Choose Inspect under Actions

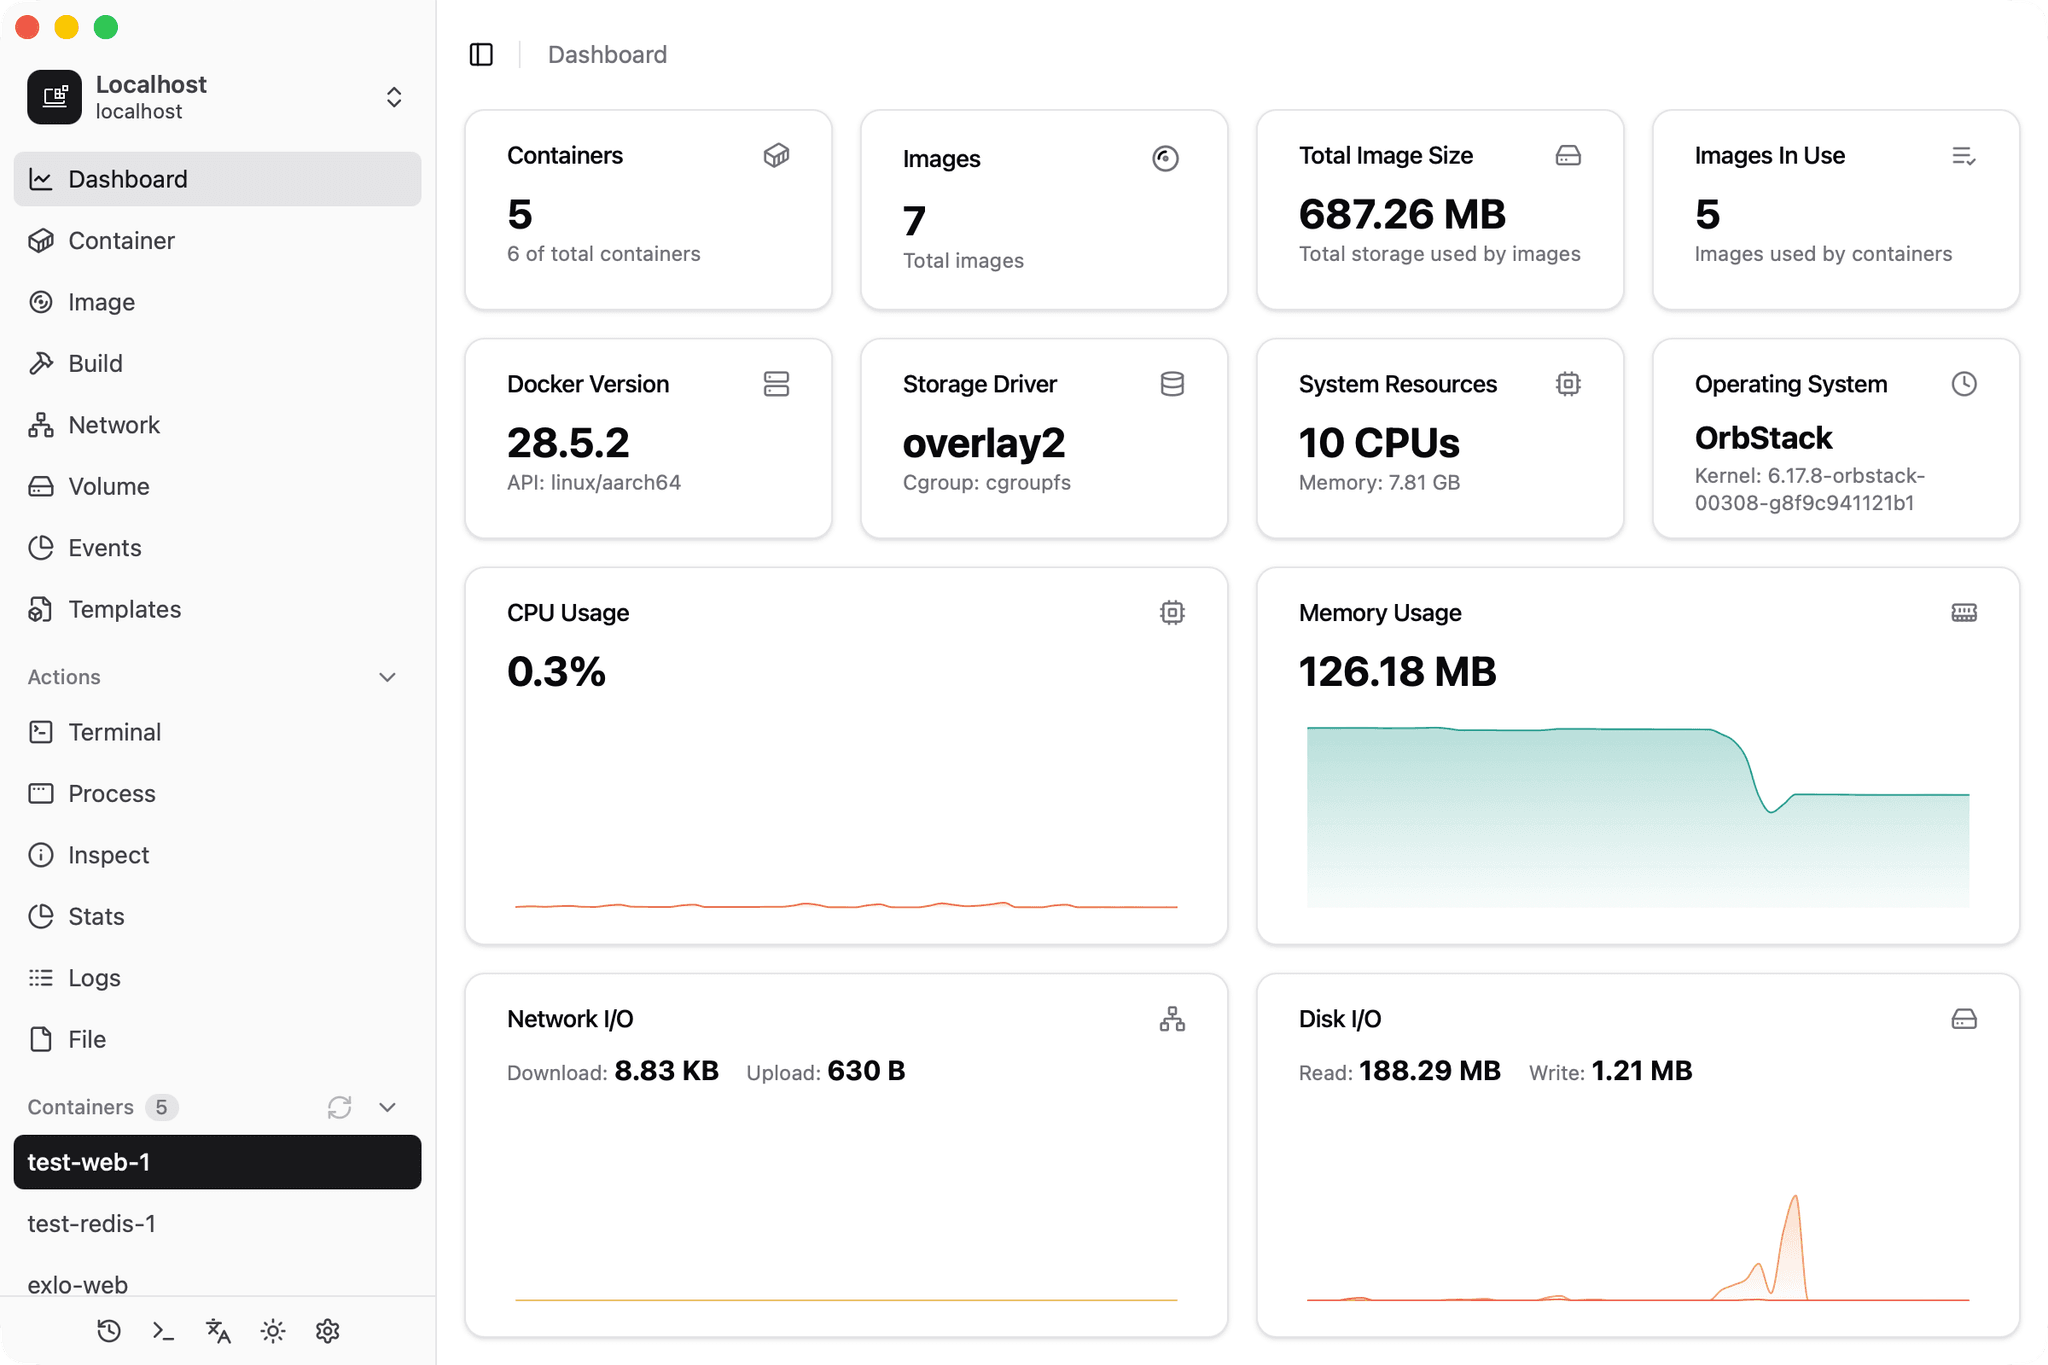point(107,855)
